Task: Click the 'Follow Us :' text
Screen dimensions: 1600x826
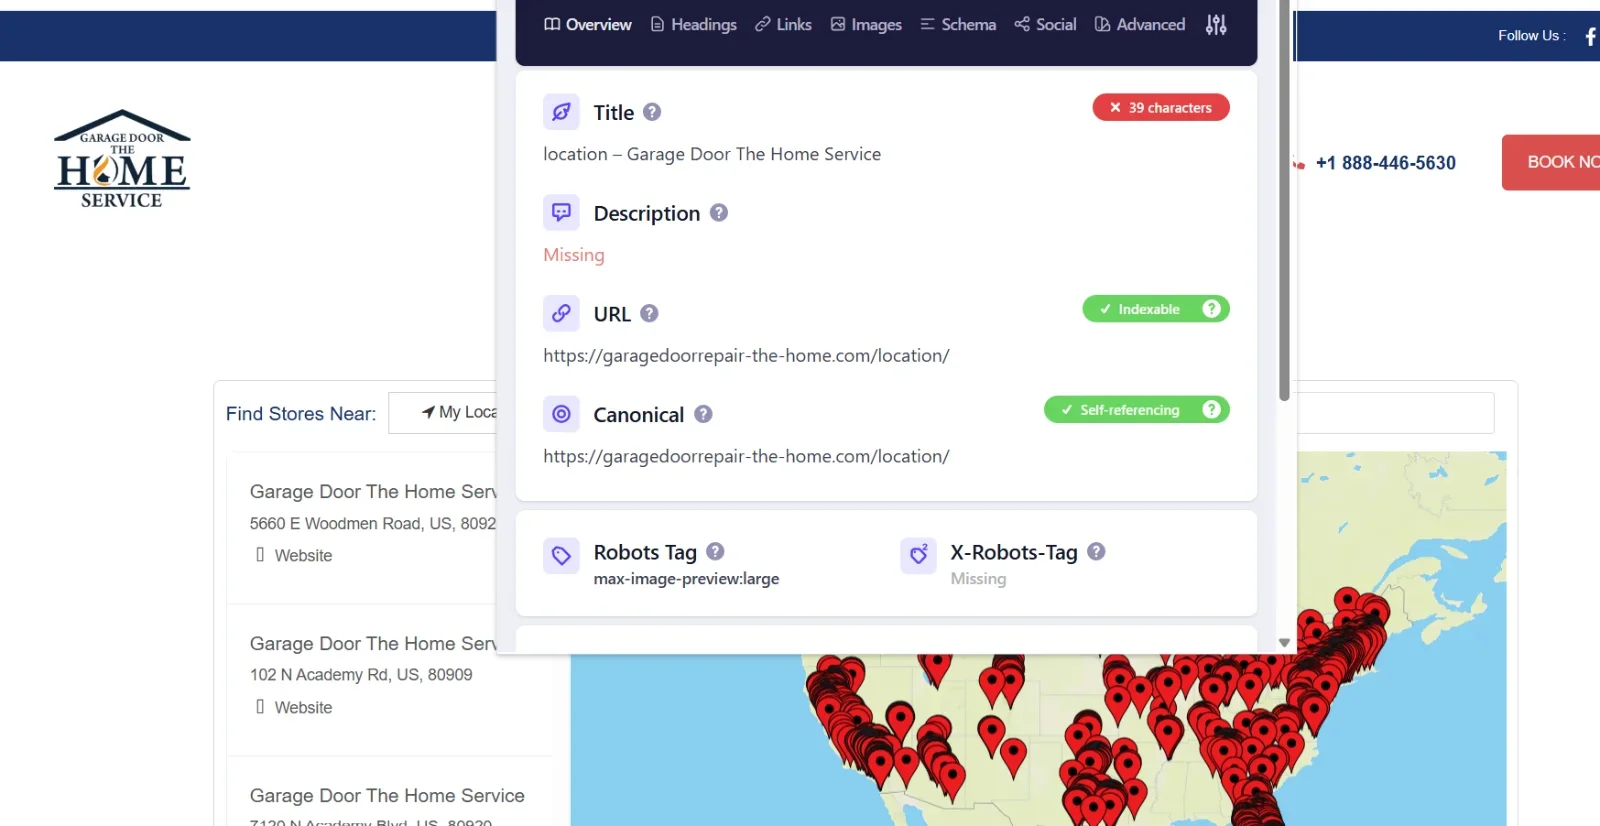Action: tap(1532, 35)
